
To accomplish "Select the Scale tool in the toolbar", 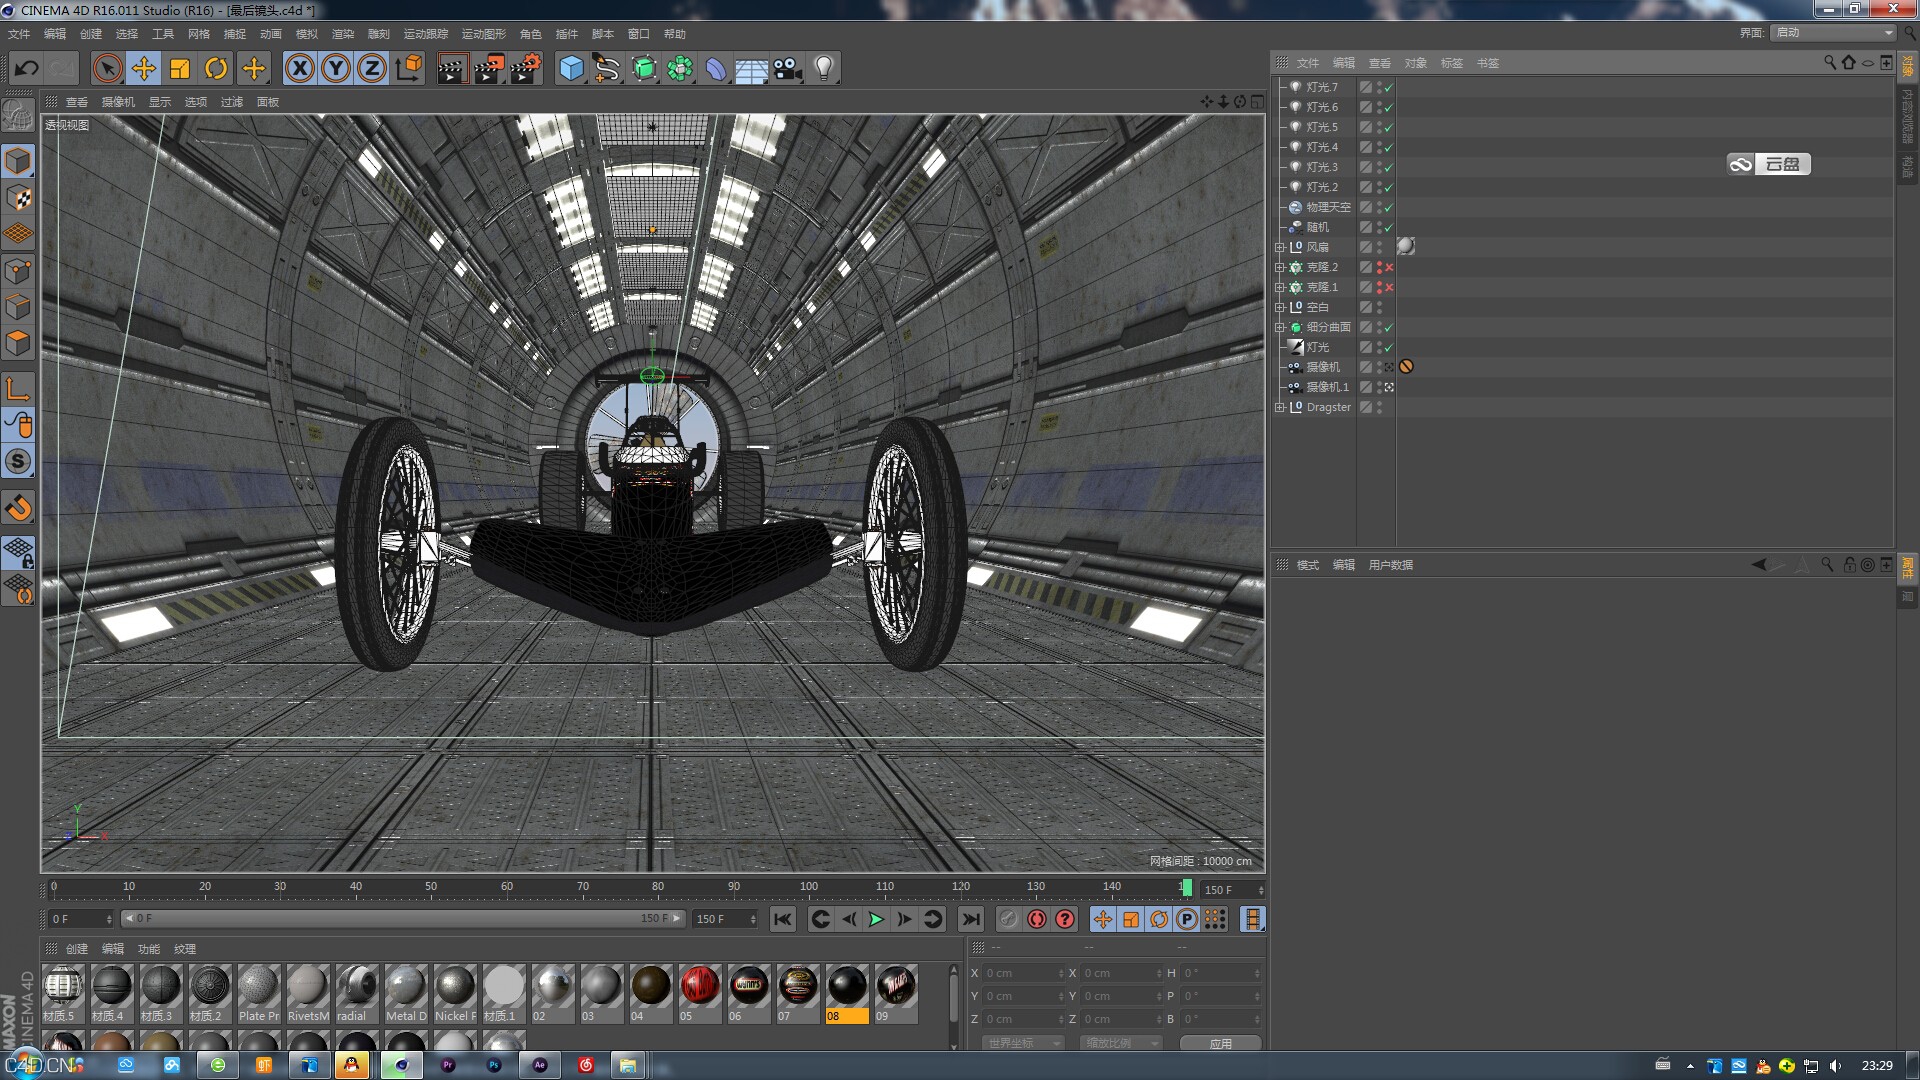I will [180, 68].
